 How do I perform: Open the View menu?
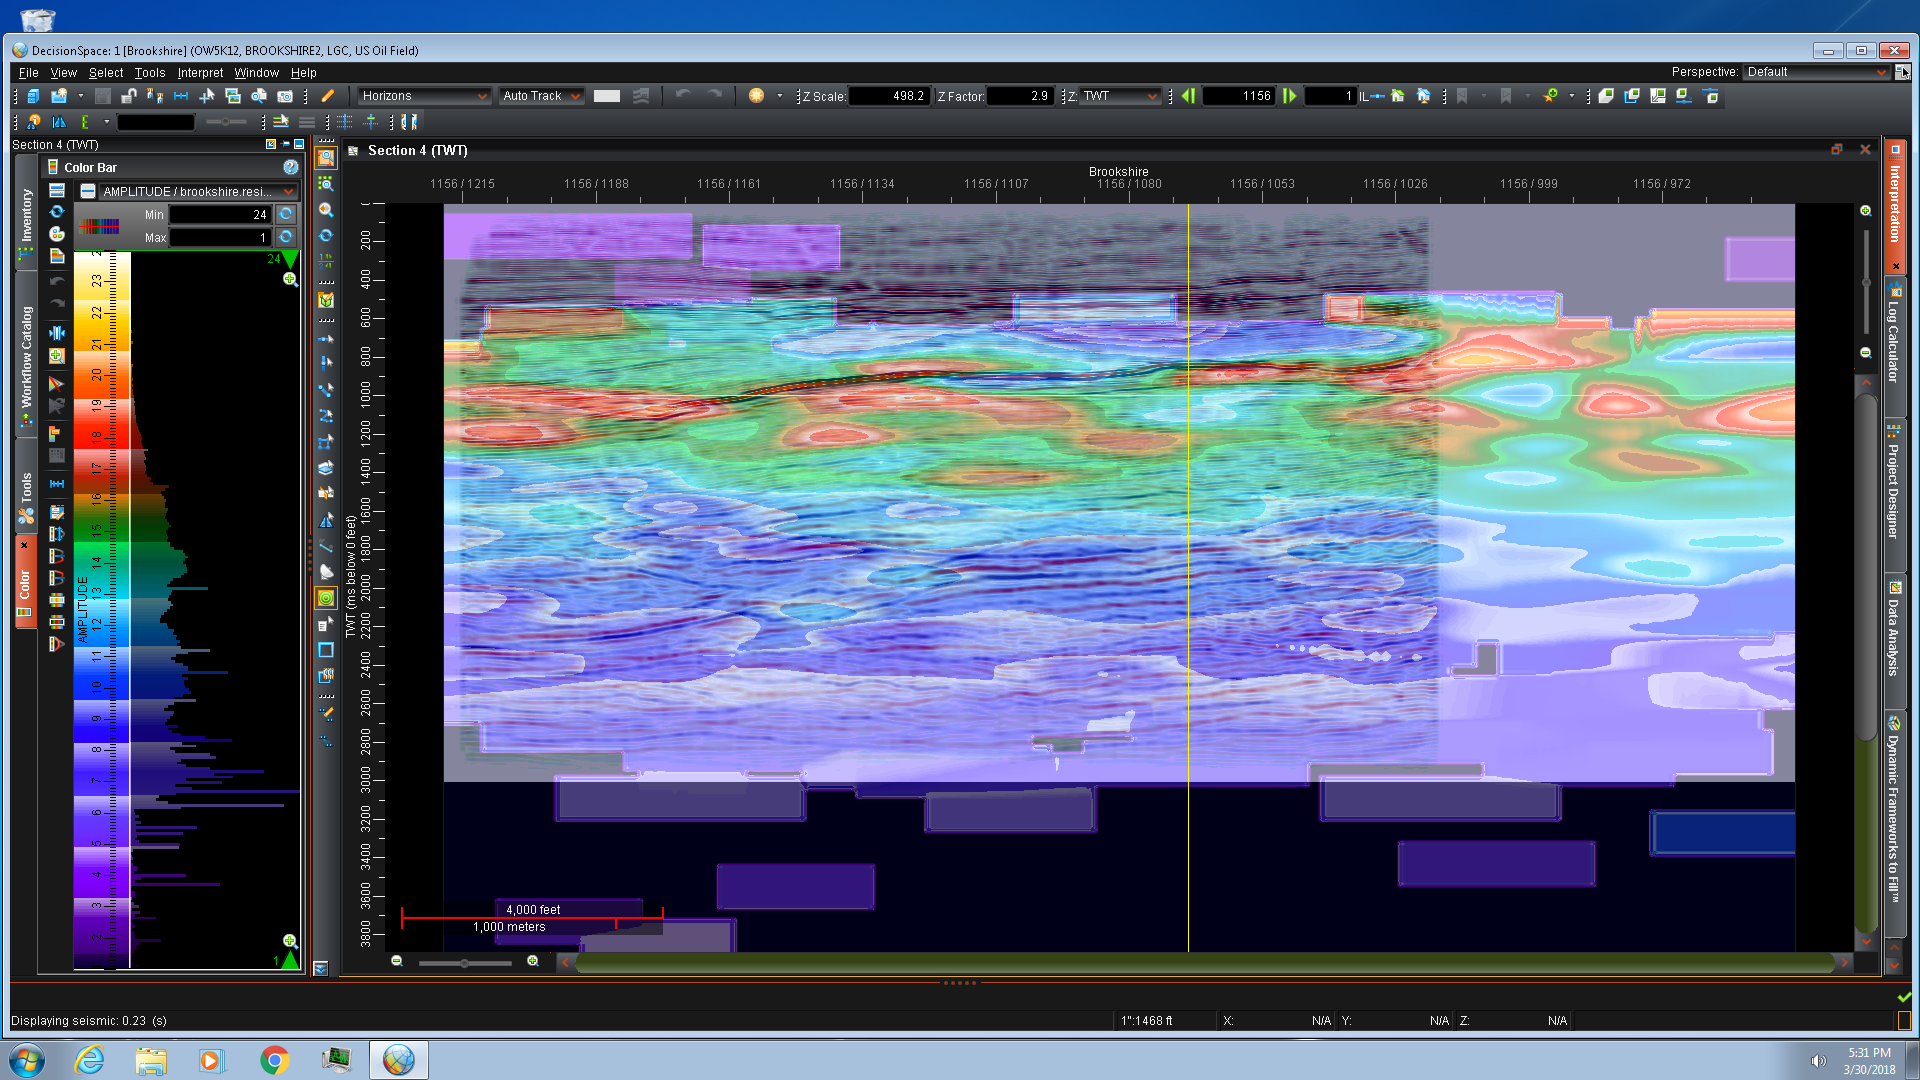[63, 73]
